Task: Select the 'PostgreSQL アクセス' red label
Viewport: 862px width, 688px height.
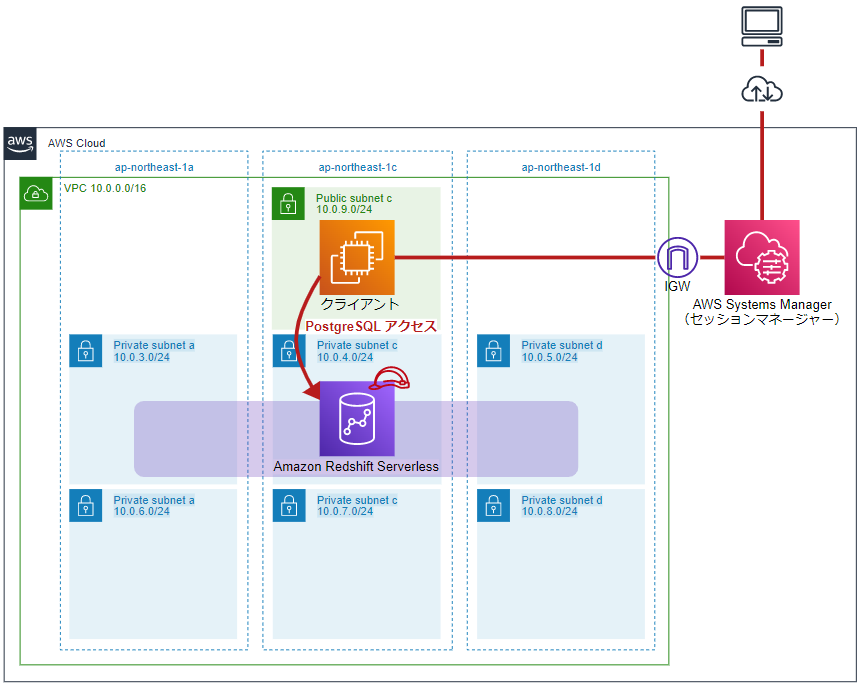Action: click(x=371, y=327)
